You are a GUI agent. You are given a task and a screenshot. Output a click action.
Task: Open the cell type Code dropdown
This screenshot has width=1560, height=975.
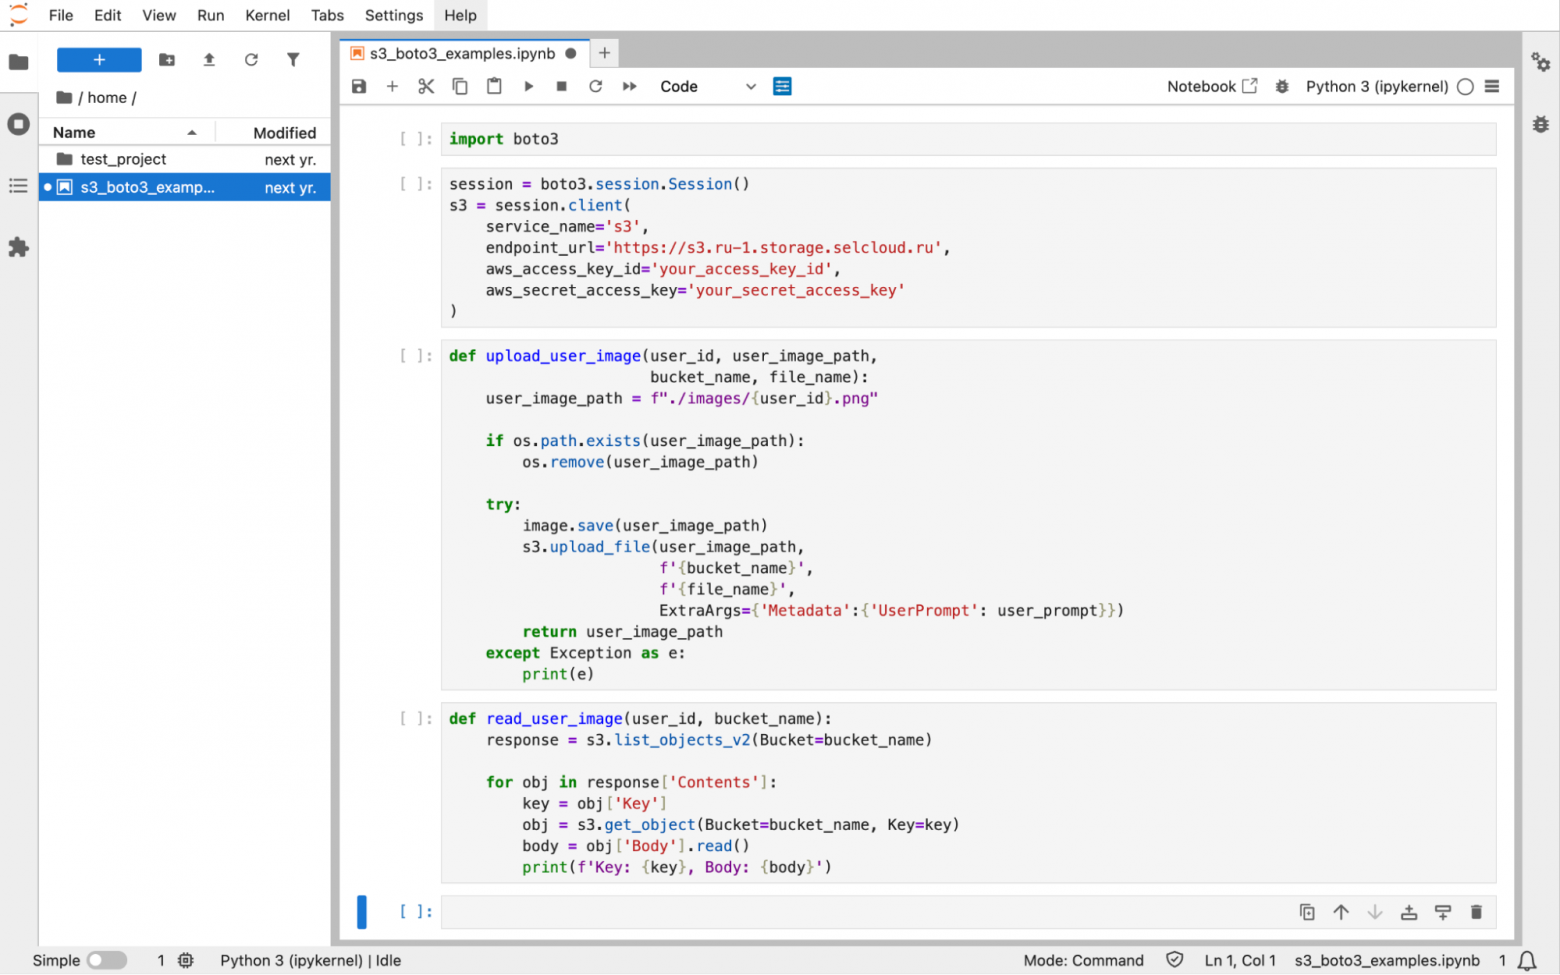pos(707,87)
